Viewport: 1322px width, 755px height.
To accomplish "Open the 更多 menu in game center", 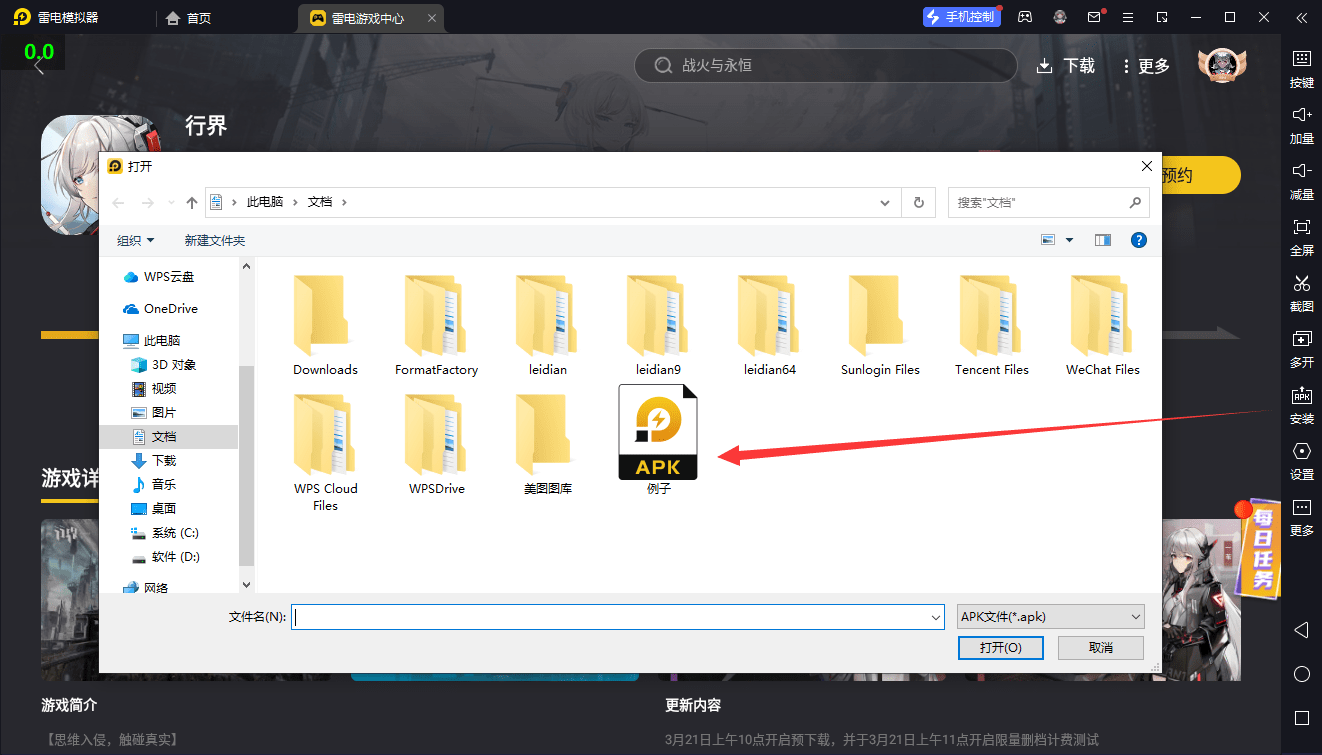I will [x=1146, y=65].
